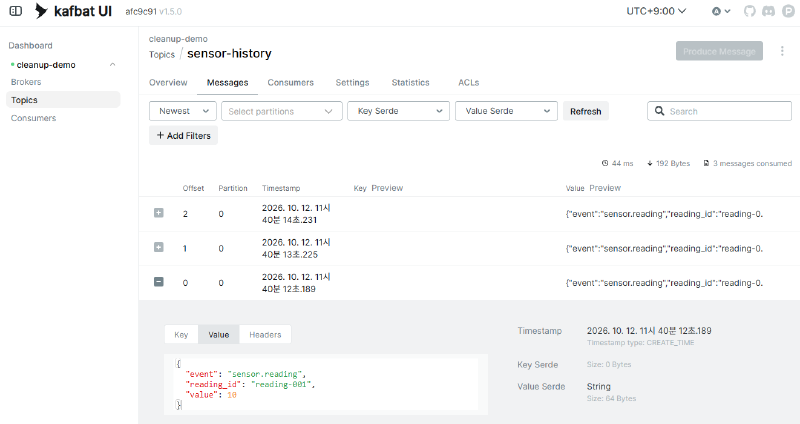Open the ProductHunt icon
This screenshot has width=800, height=424.
(x=788, y=11)
